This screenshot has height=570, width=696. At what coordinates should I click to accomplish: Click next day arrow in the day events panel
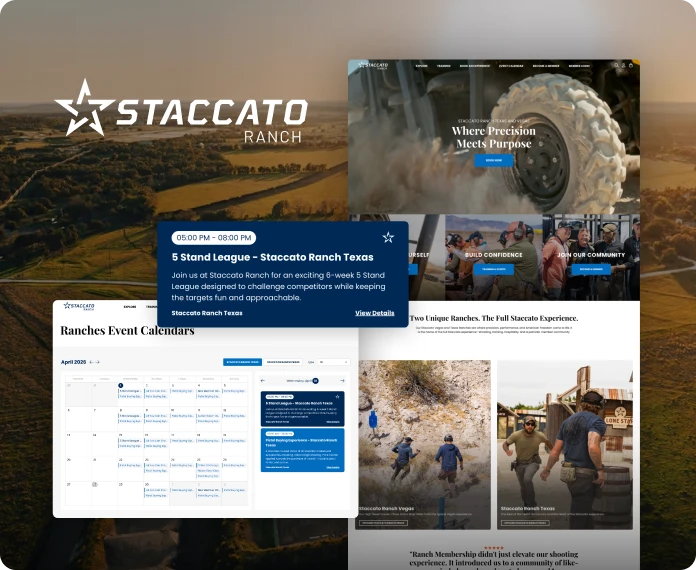[342, 380]
